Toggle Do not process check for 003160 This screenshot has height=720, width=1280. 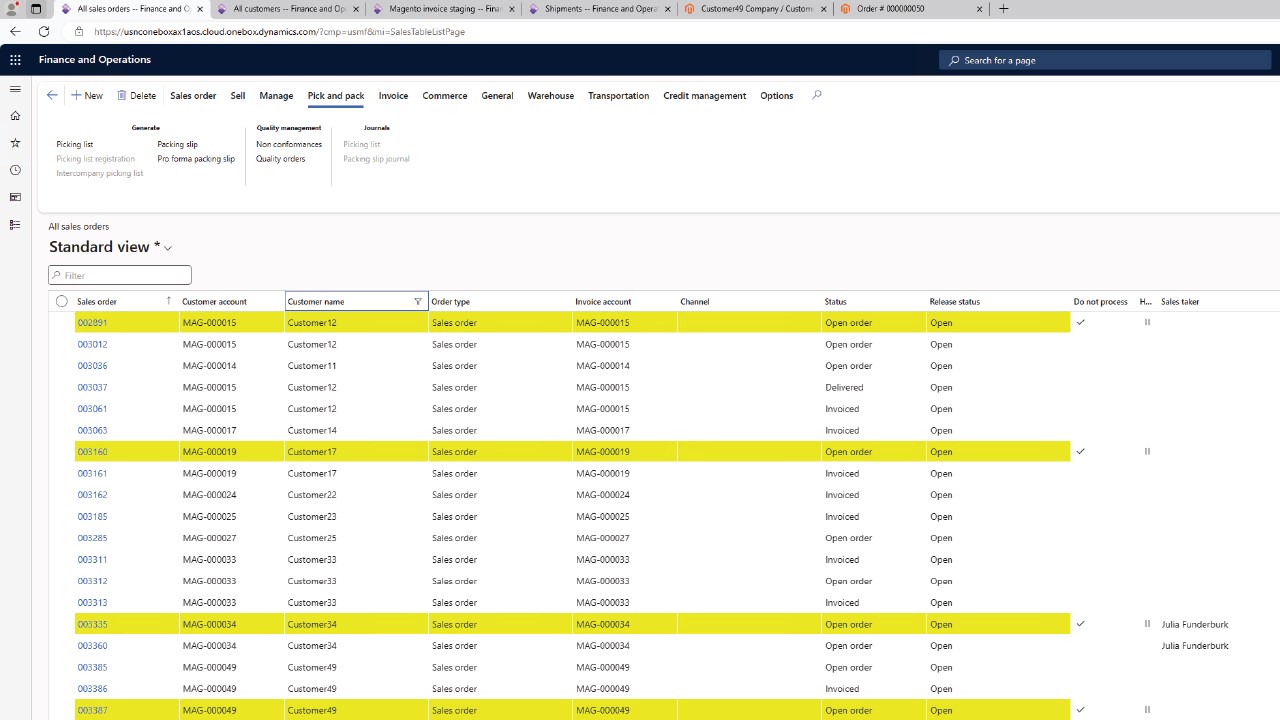[1080, 451]
